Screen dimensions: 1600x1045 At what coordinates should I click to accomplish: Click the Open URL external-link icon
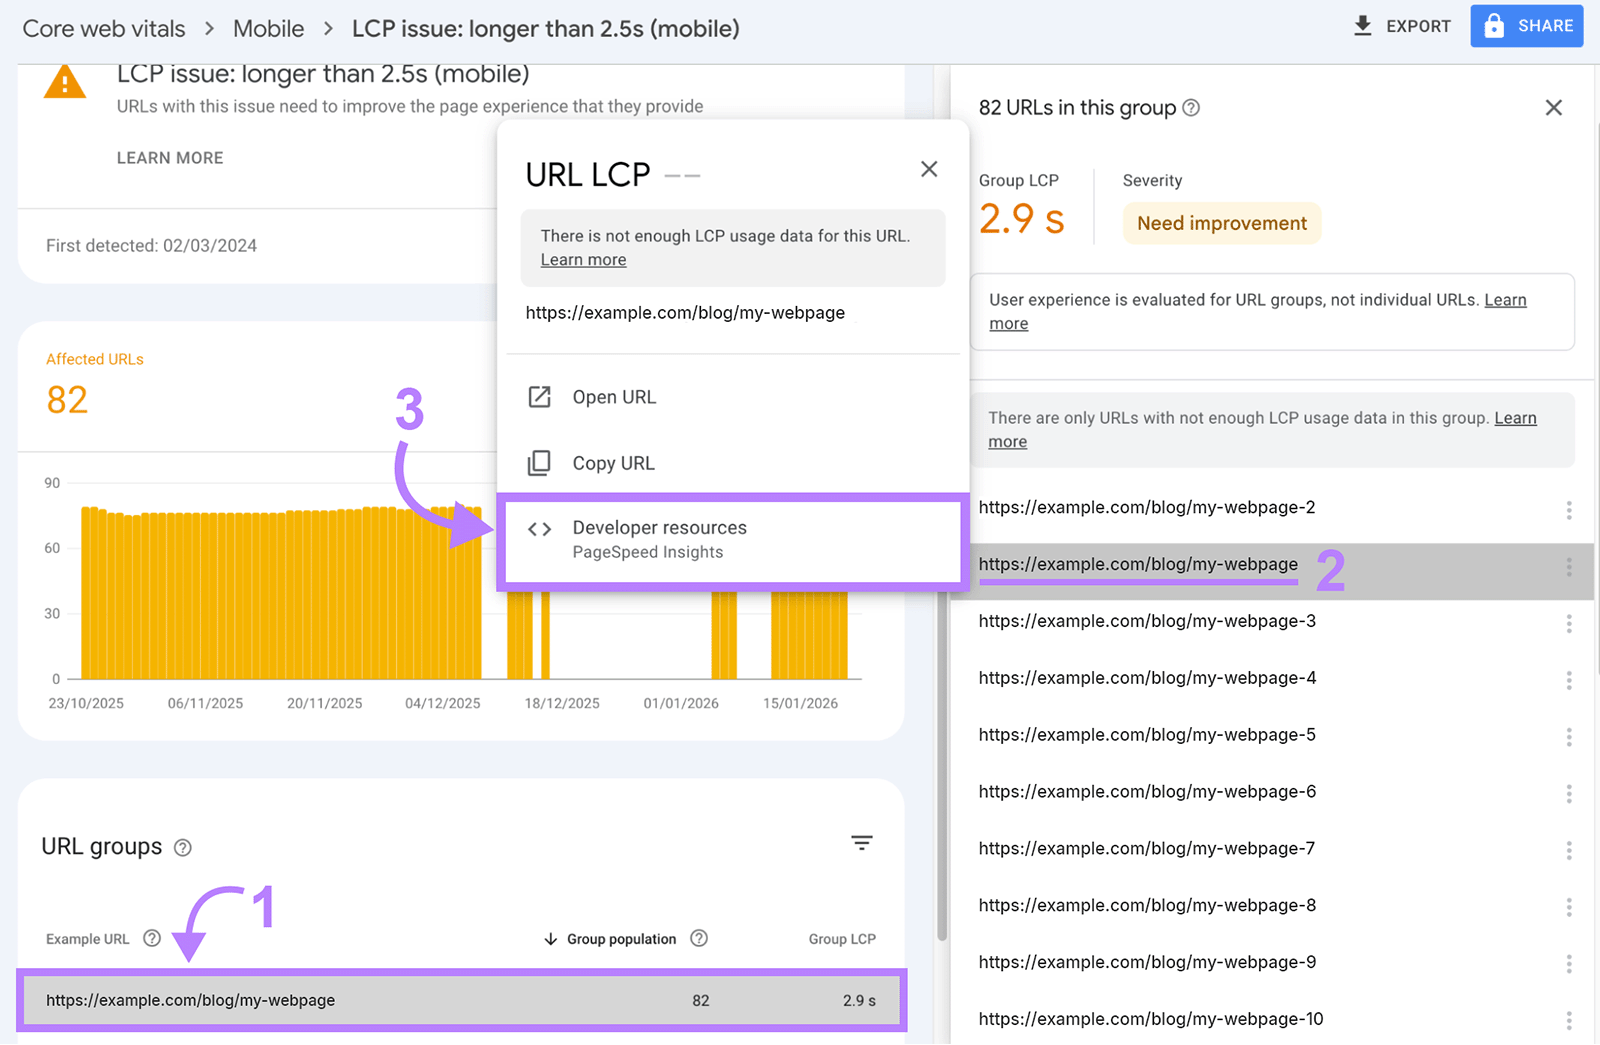pos(539,397)
